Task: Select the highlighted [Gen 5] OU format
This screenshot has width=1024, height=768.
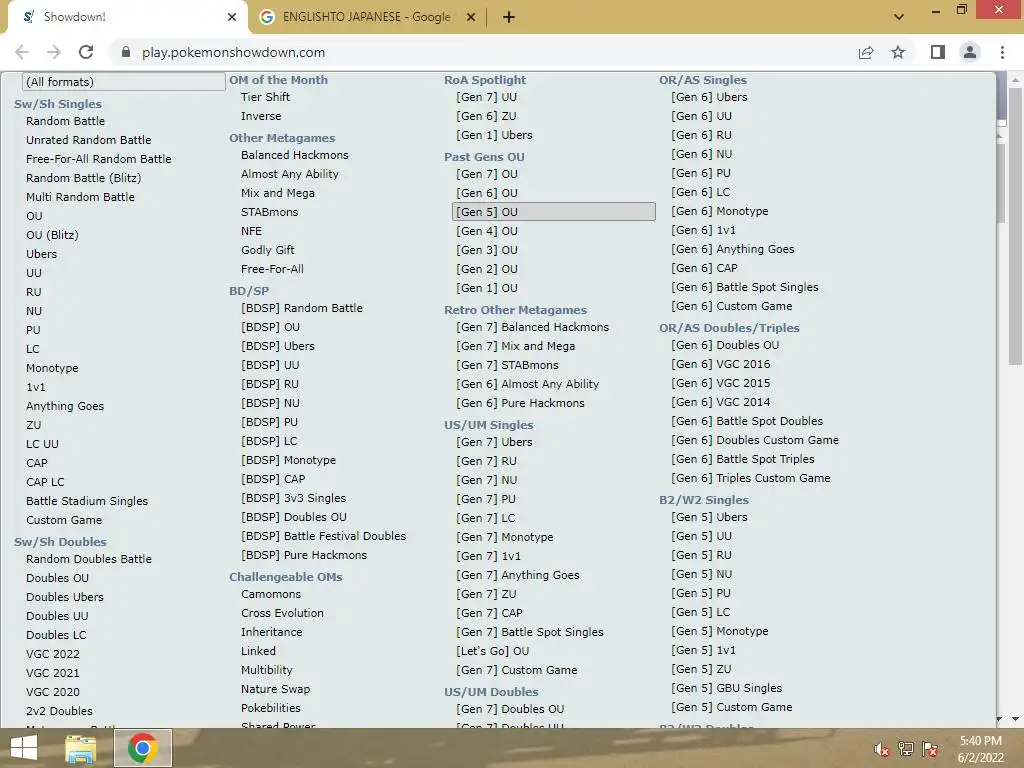Action: pos(554,212)
